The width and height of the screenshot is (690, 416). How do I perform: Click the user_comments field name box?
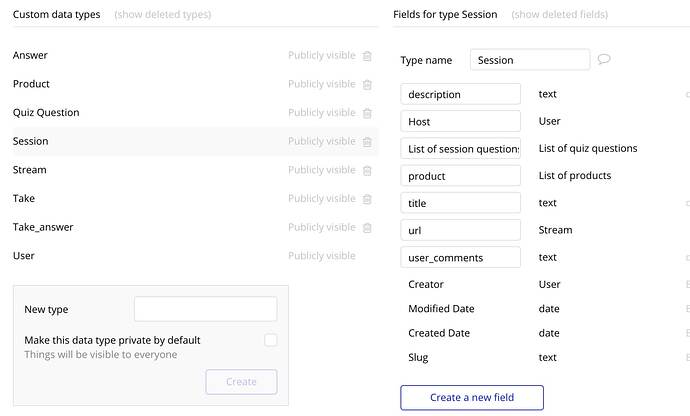[x=460, y=257]
